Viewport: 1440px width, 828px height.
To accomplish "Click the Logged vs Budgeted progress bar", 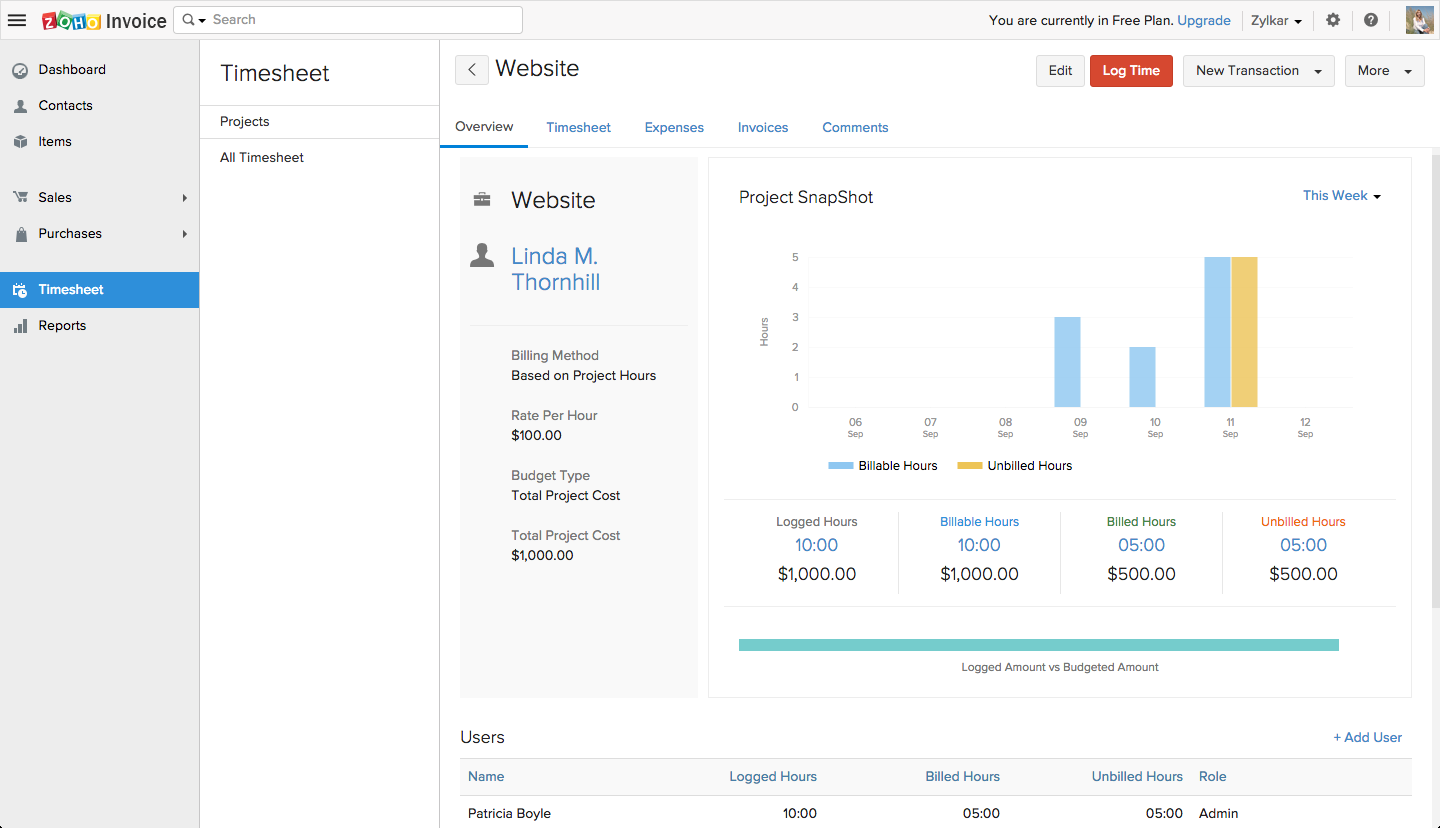I will pos(1038,645).
